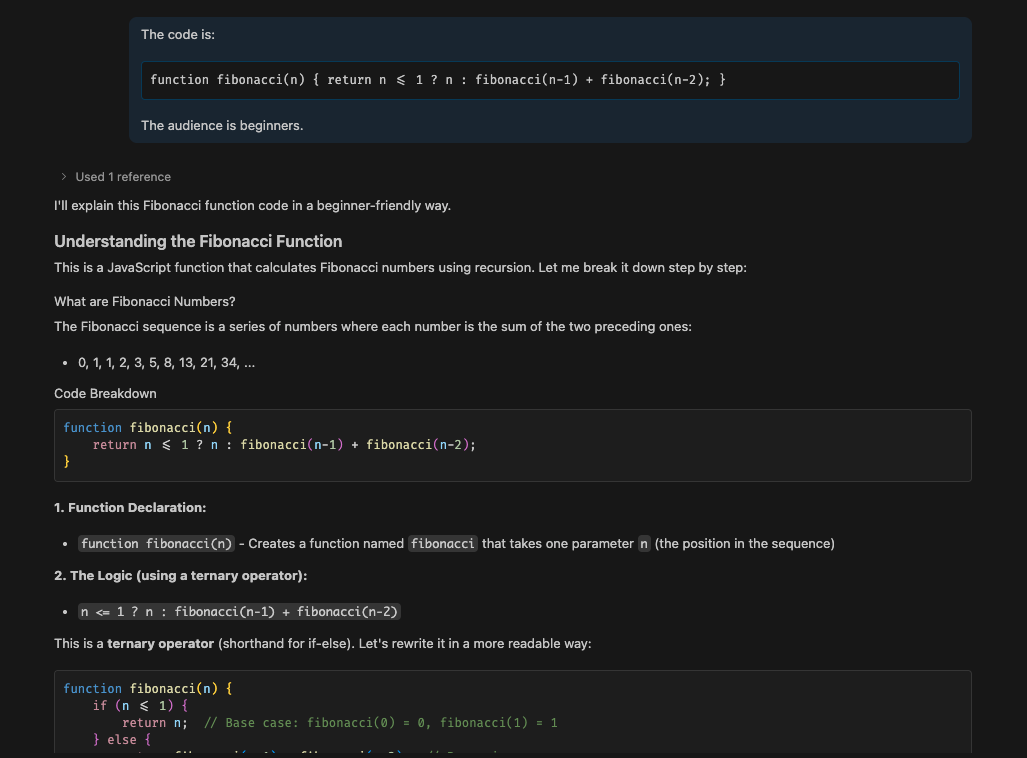
Task: Click the one-line fibonacci code in user message
Action: [437, 80]
